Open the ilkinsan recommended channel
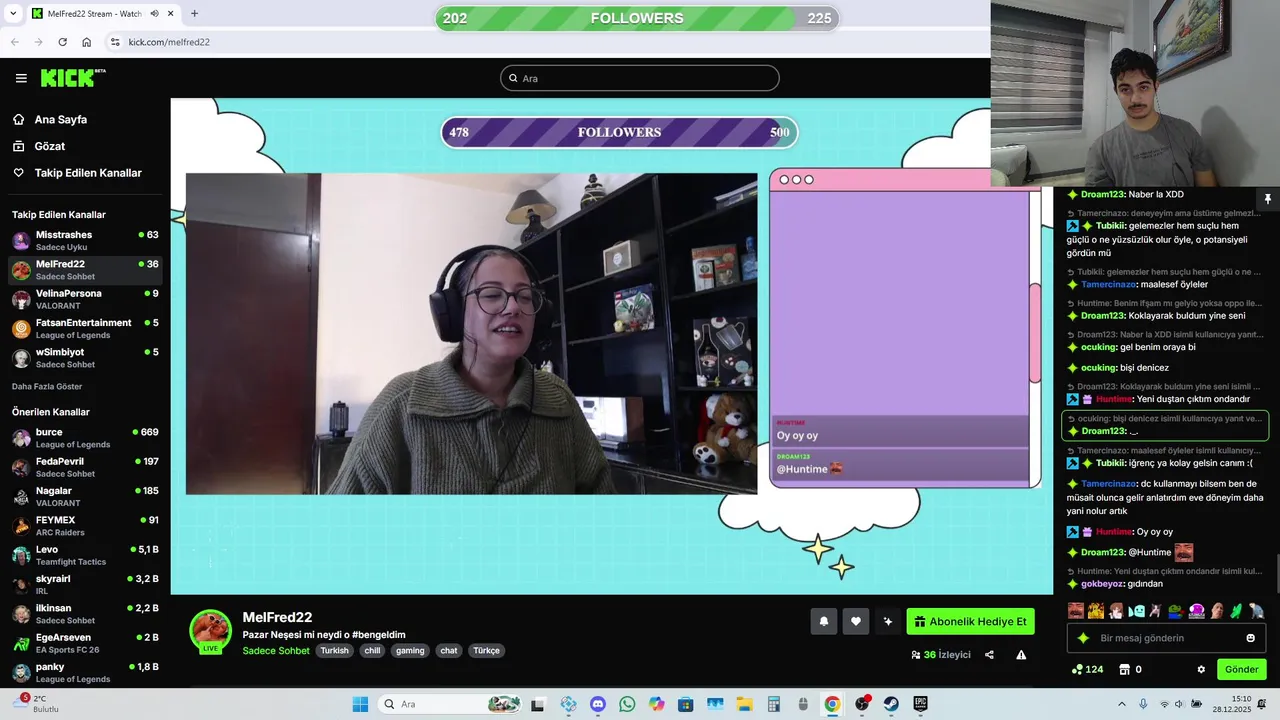 pyautogui.click(x=85, y=614)
